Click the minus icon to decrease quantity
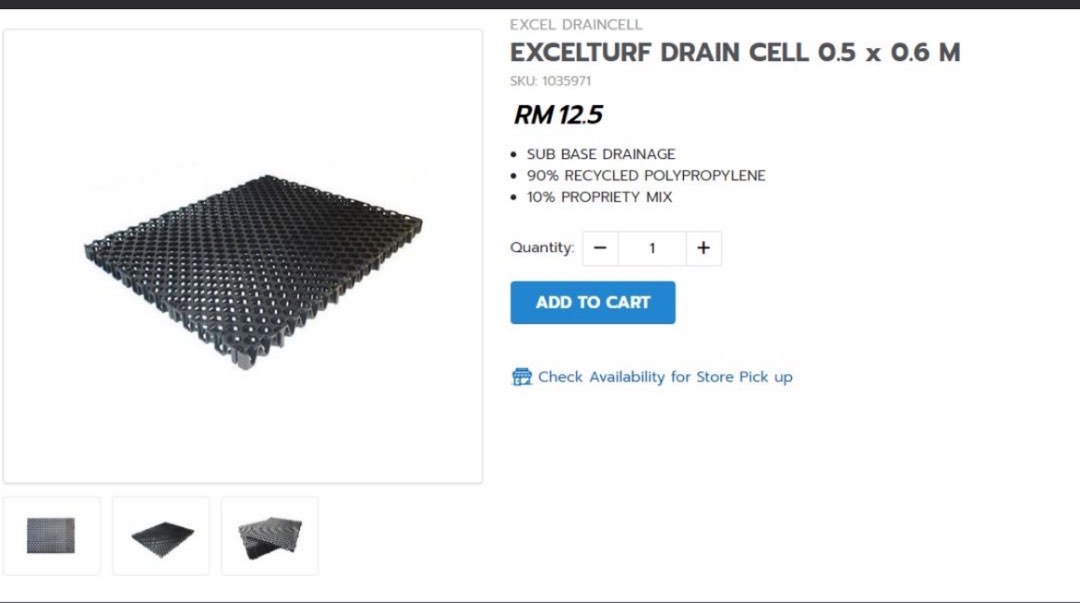1080x603 pixels. tap(600, 247)
